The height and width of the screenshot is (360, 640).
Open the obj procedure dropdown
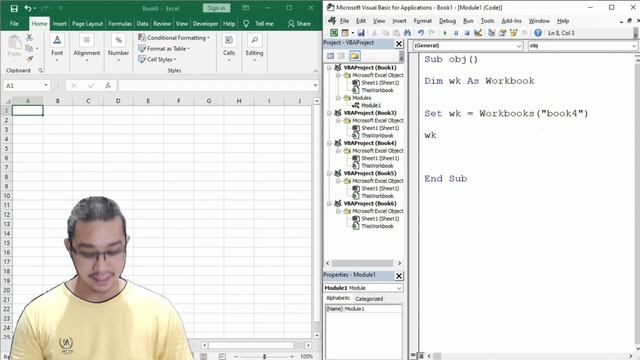[634, 46]
